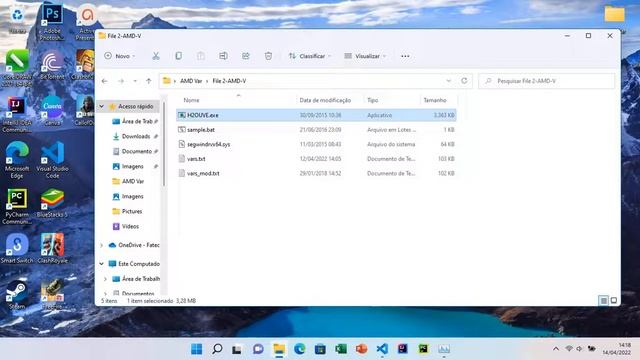Refresh the current folder view
This screenshot has width=640, height=360.
(464, 81)
